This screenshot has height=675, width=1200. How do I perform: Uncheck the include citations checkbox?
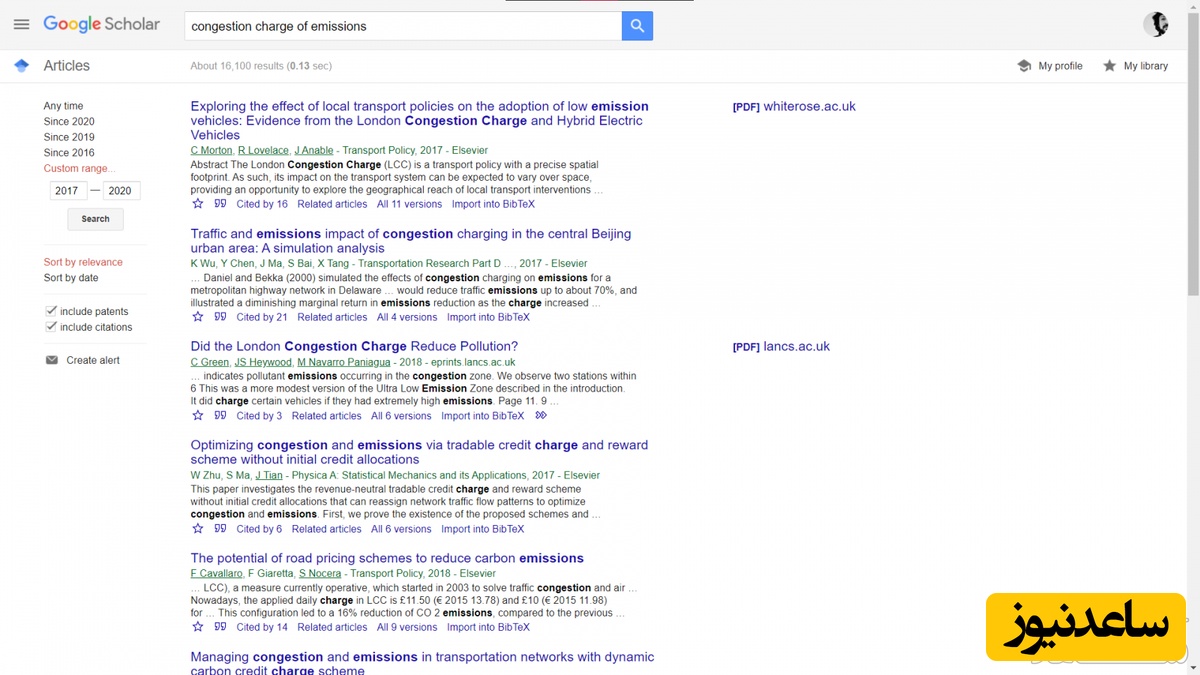point(51,327)
